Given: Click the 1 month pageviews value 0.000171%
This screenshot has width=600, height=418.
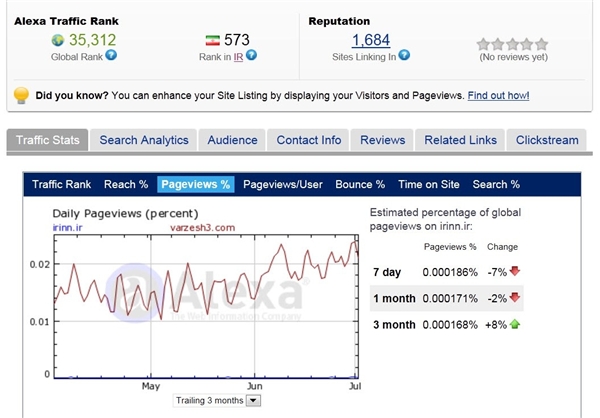Looking at the screenshot, I should point(450,298).
